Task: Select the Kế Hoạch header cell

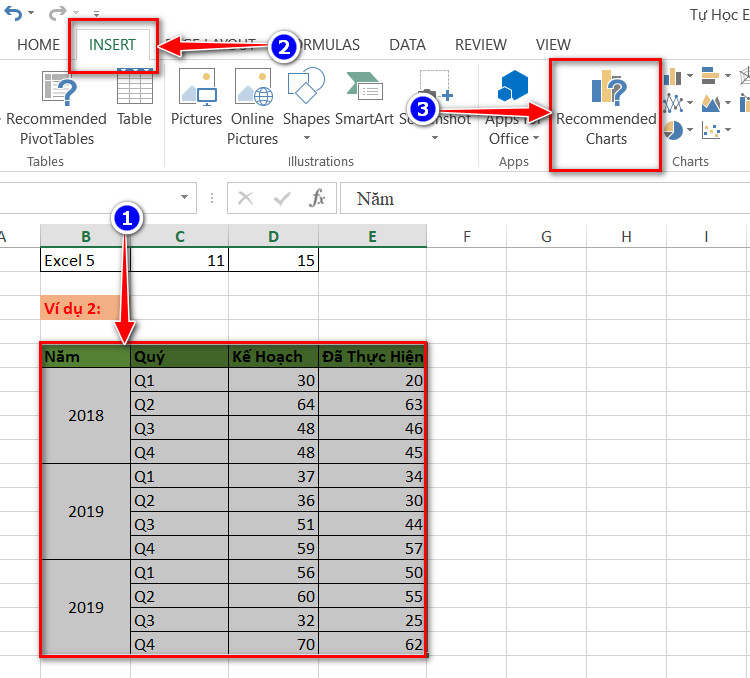Action: (273, 356)
